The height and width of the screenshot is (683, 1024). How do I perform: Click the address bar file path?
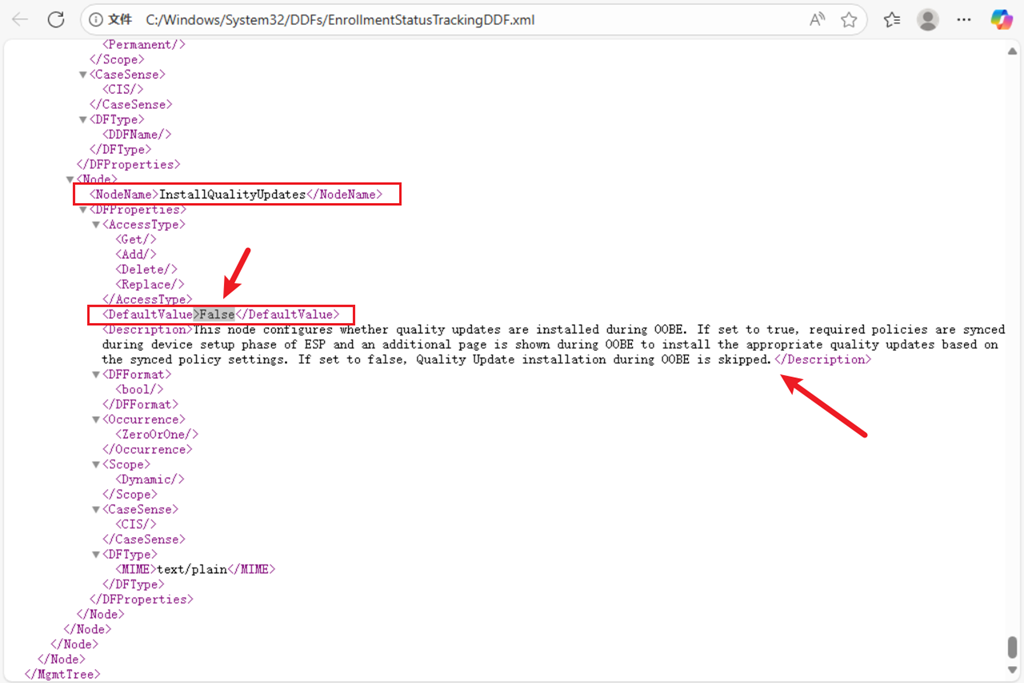340,20
